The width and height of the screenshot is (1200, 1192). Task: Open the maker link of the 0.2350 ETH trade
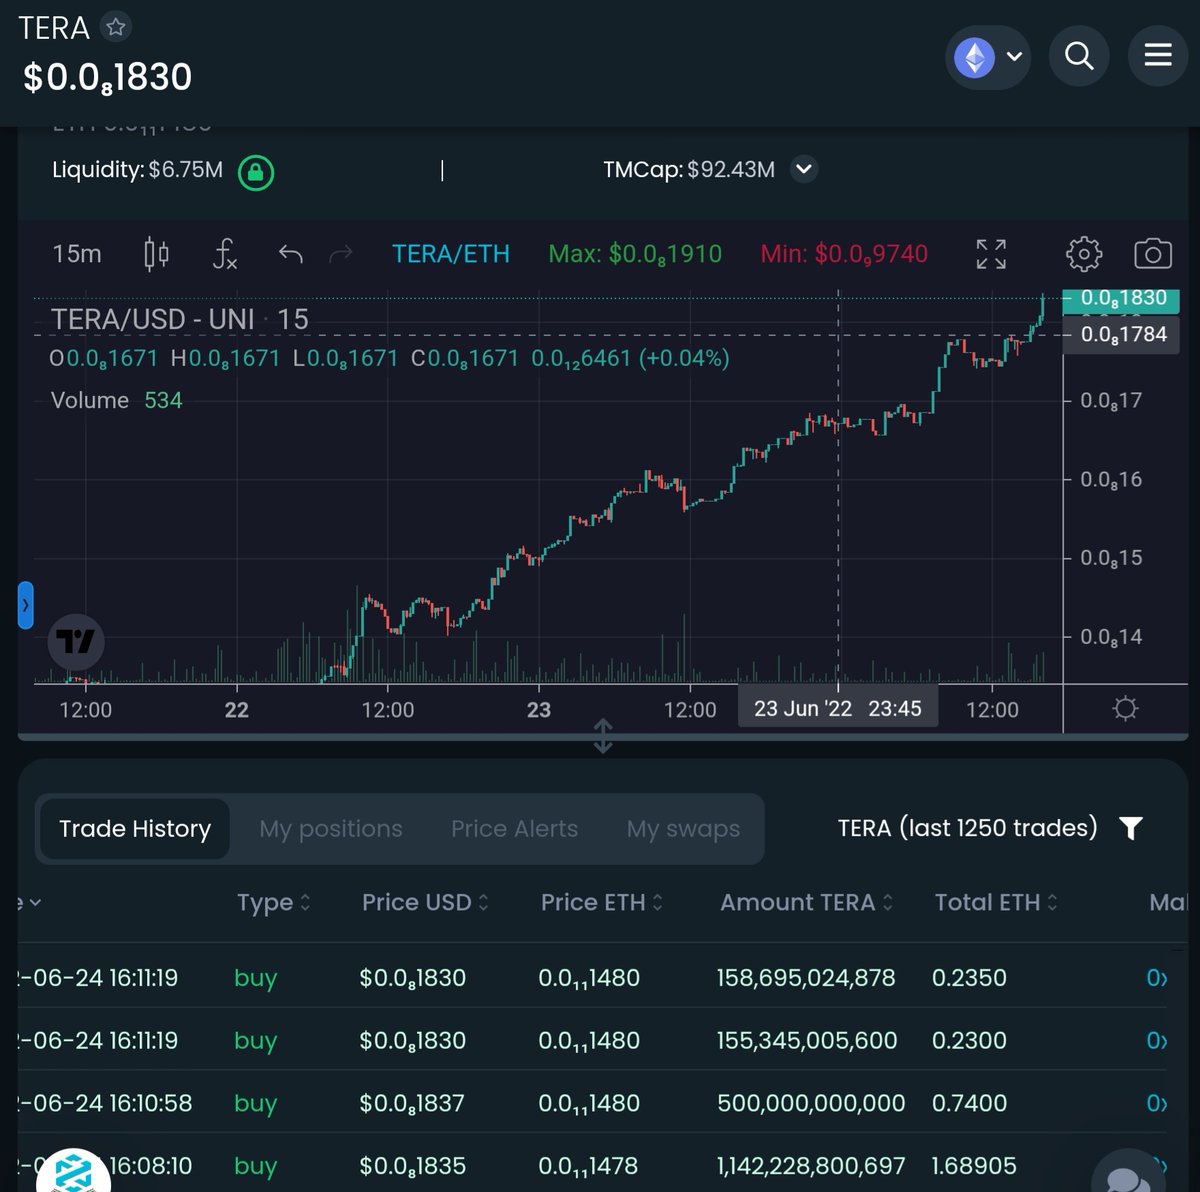pyautogui.click(x=1156, y=978)
